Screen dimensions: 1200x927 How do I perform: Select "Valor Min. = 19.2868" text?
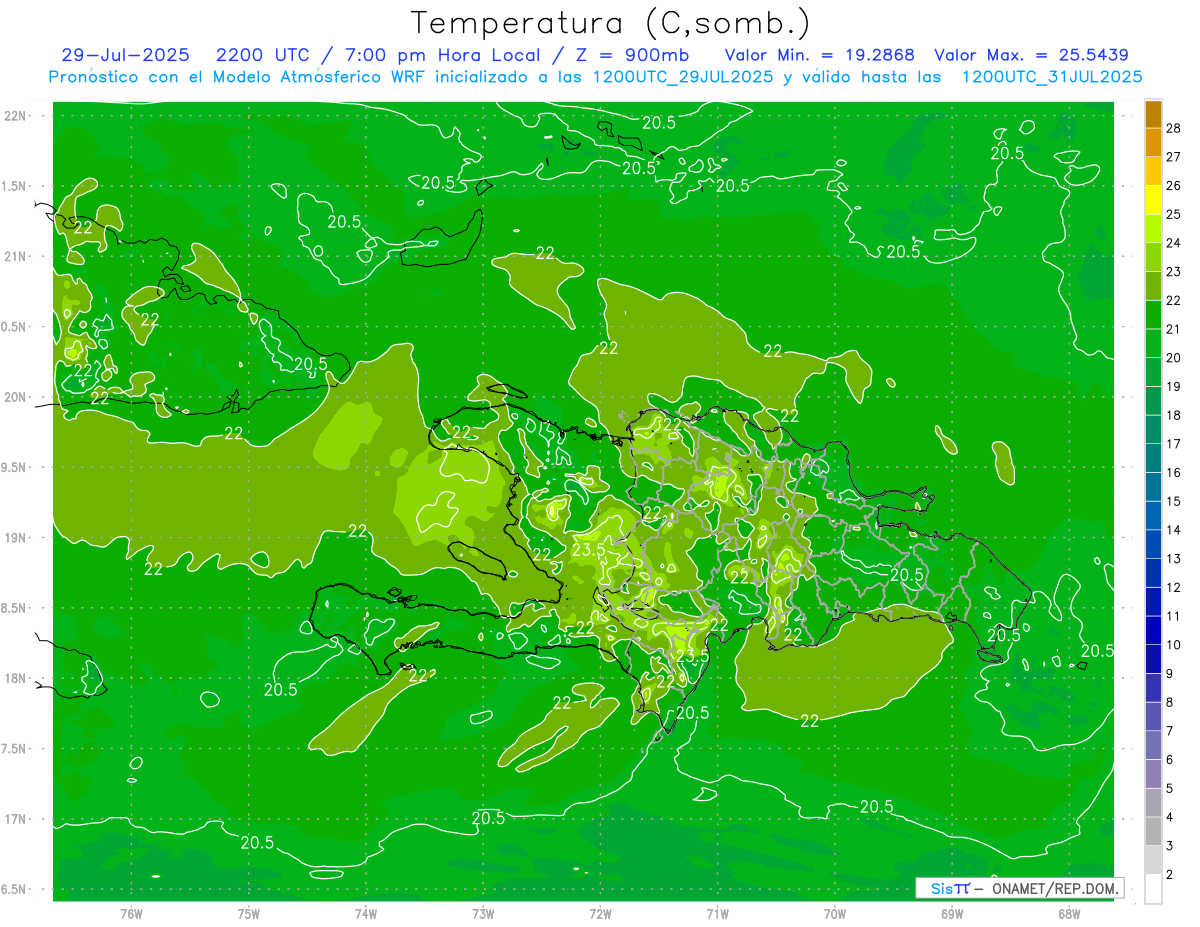pos(819,55)
